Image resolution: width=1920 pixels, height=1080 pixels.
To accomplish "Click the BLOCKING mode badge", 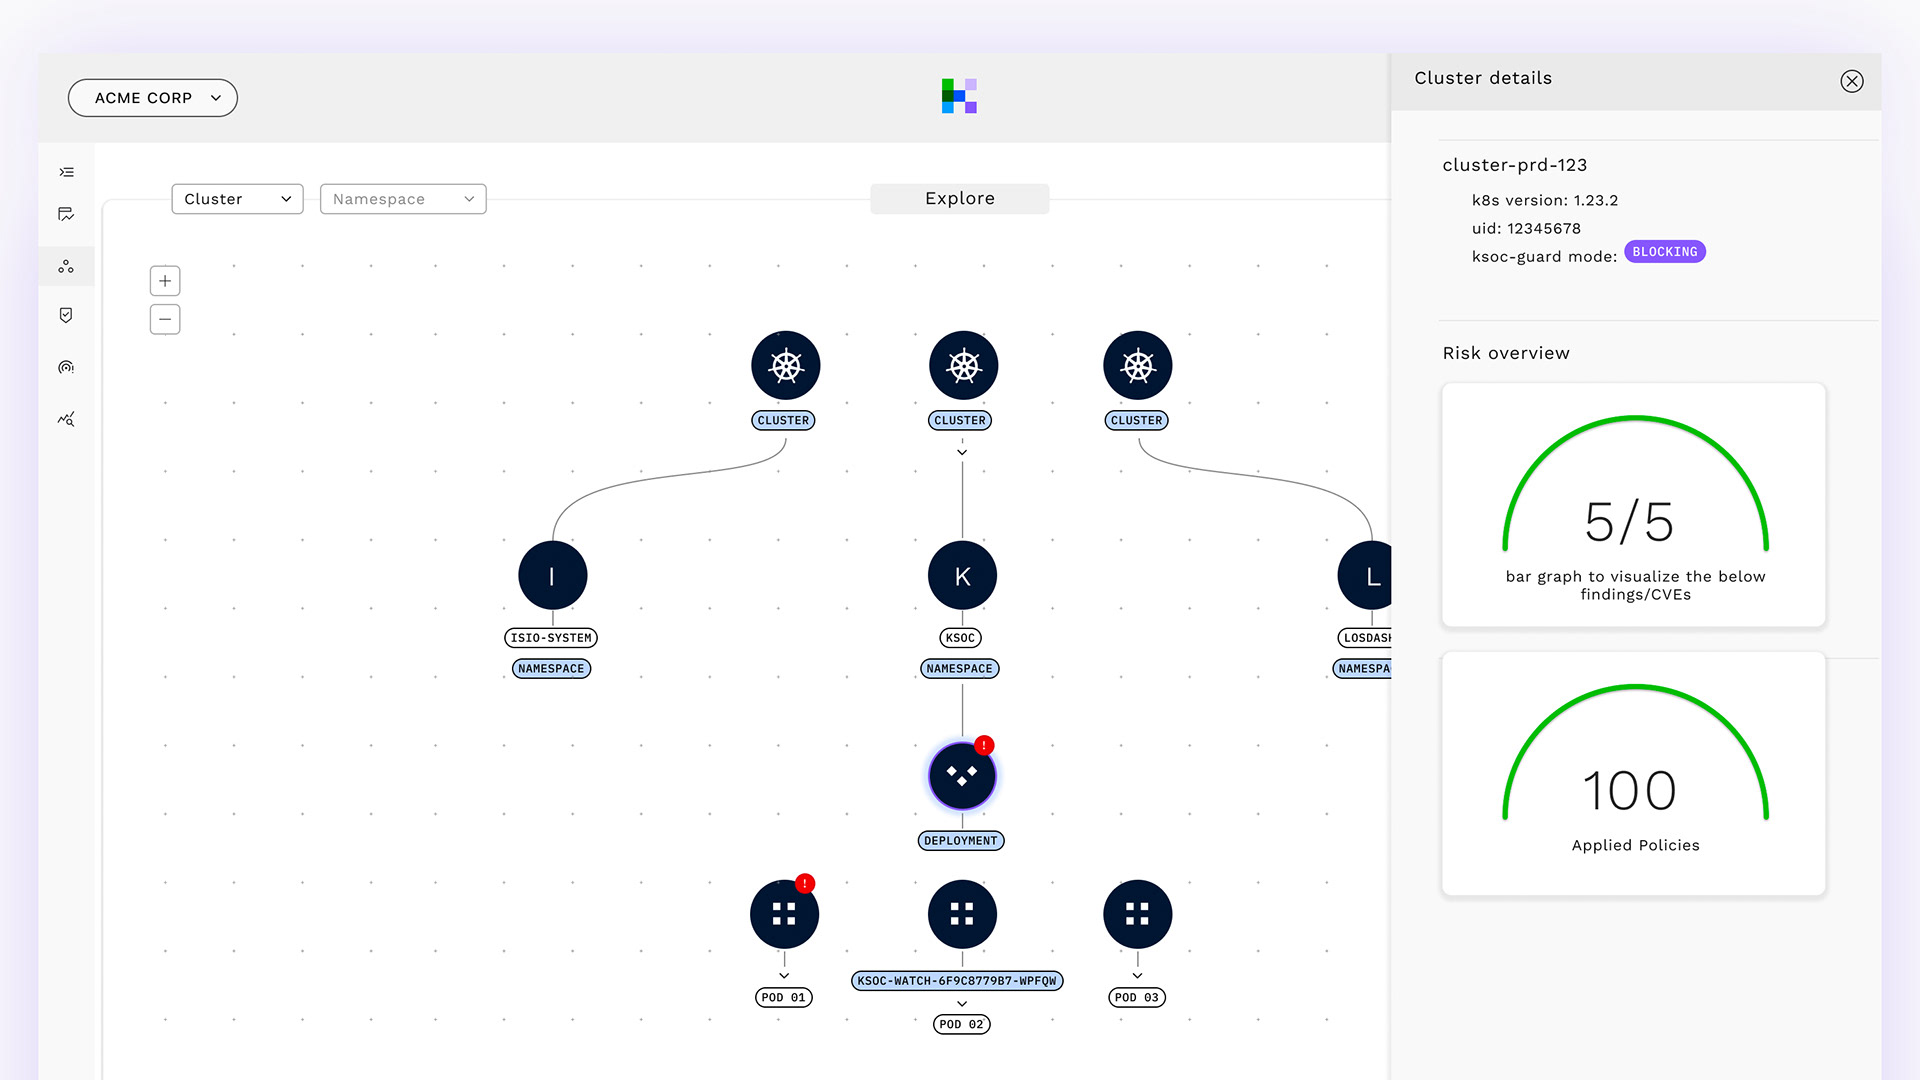I will click(x=1665, y=252).
